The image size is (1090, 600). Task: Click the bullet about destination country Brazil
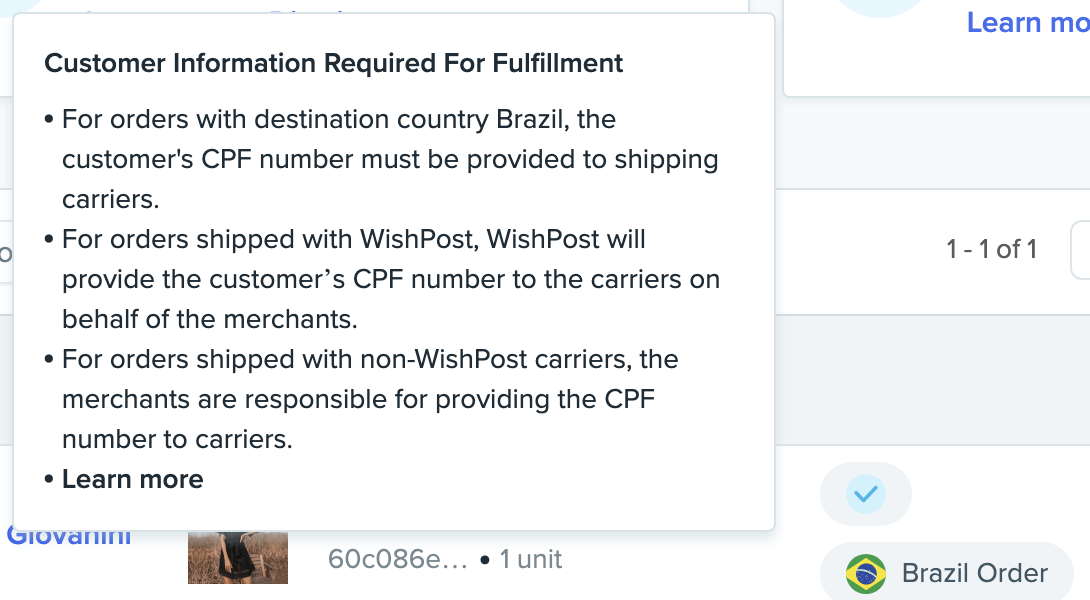point(390,159)
